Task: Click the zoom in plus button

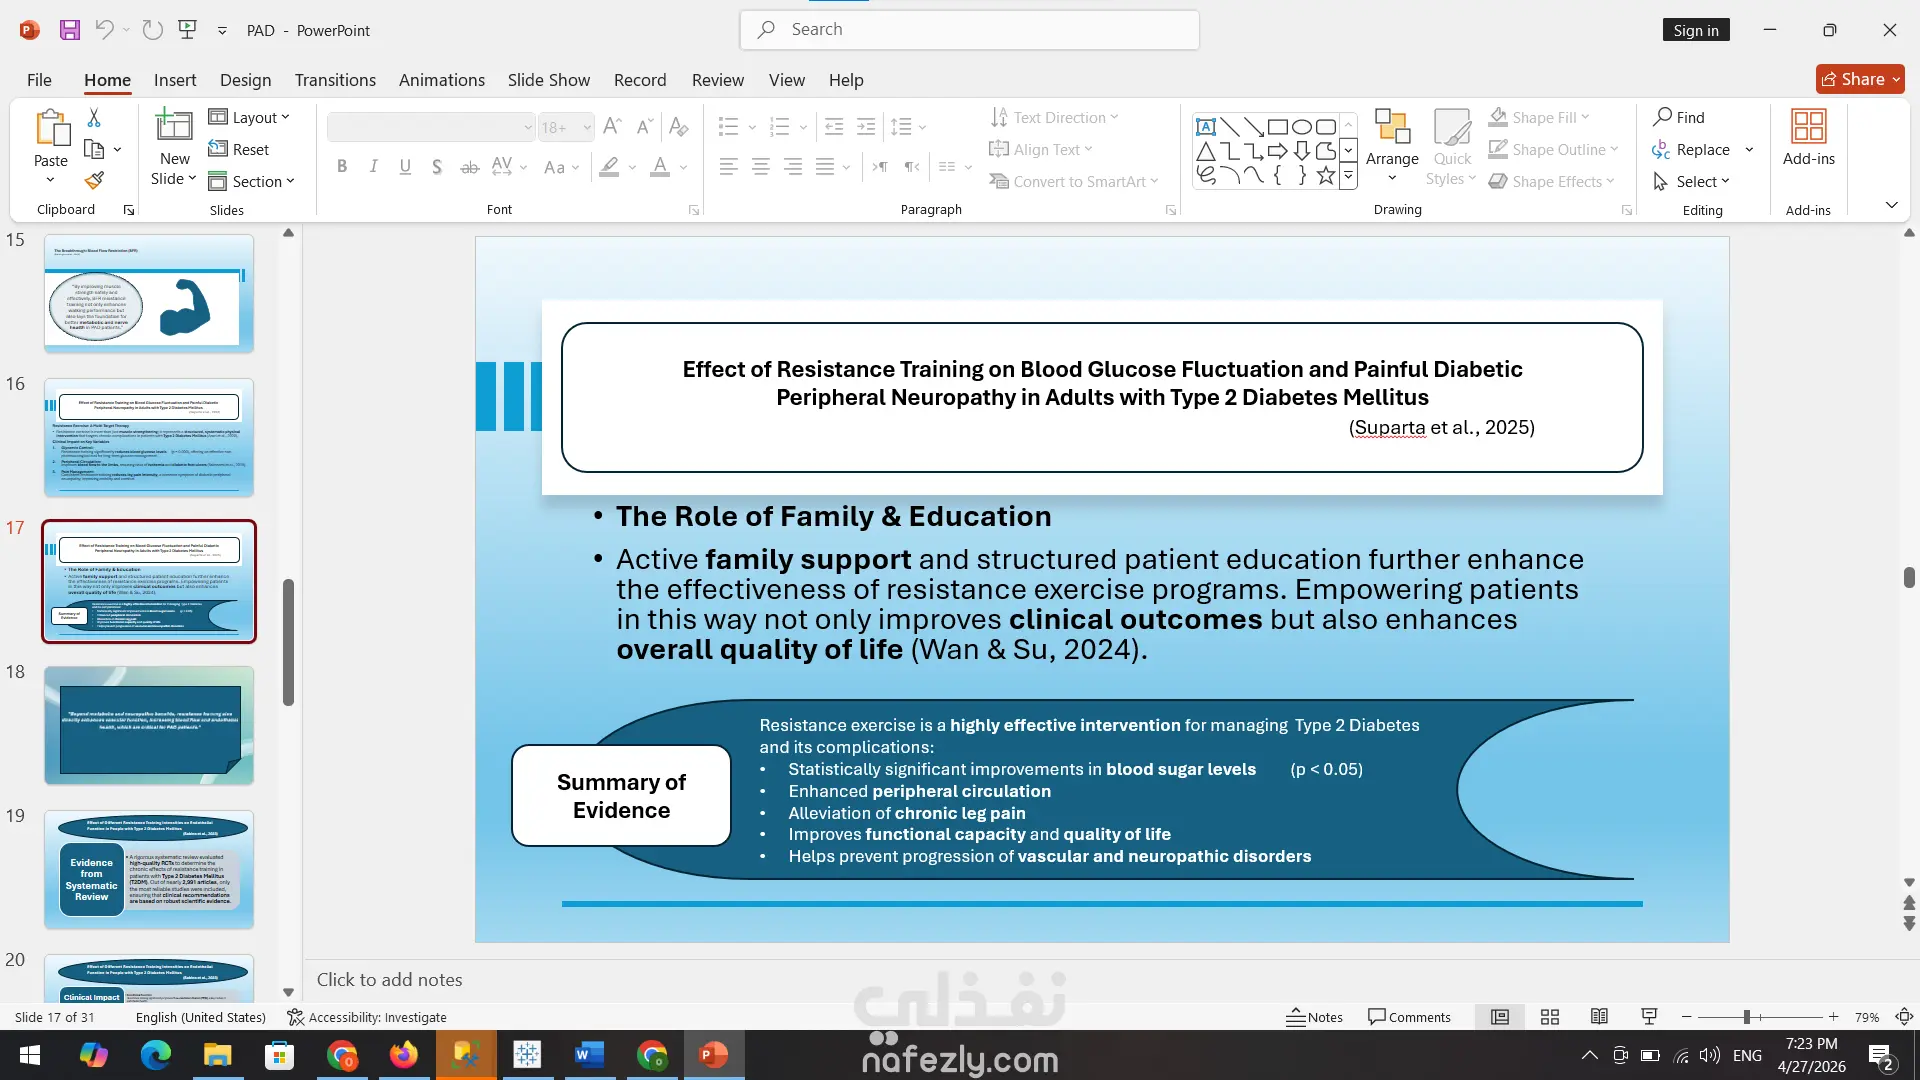Action: [1833, 1017]
